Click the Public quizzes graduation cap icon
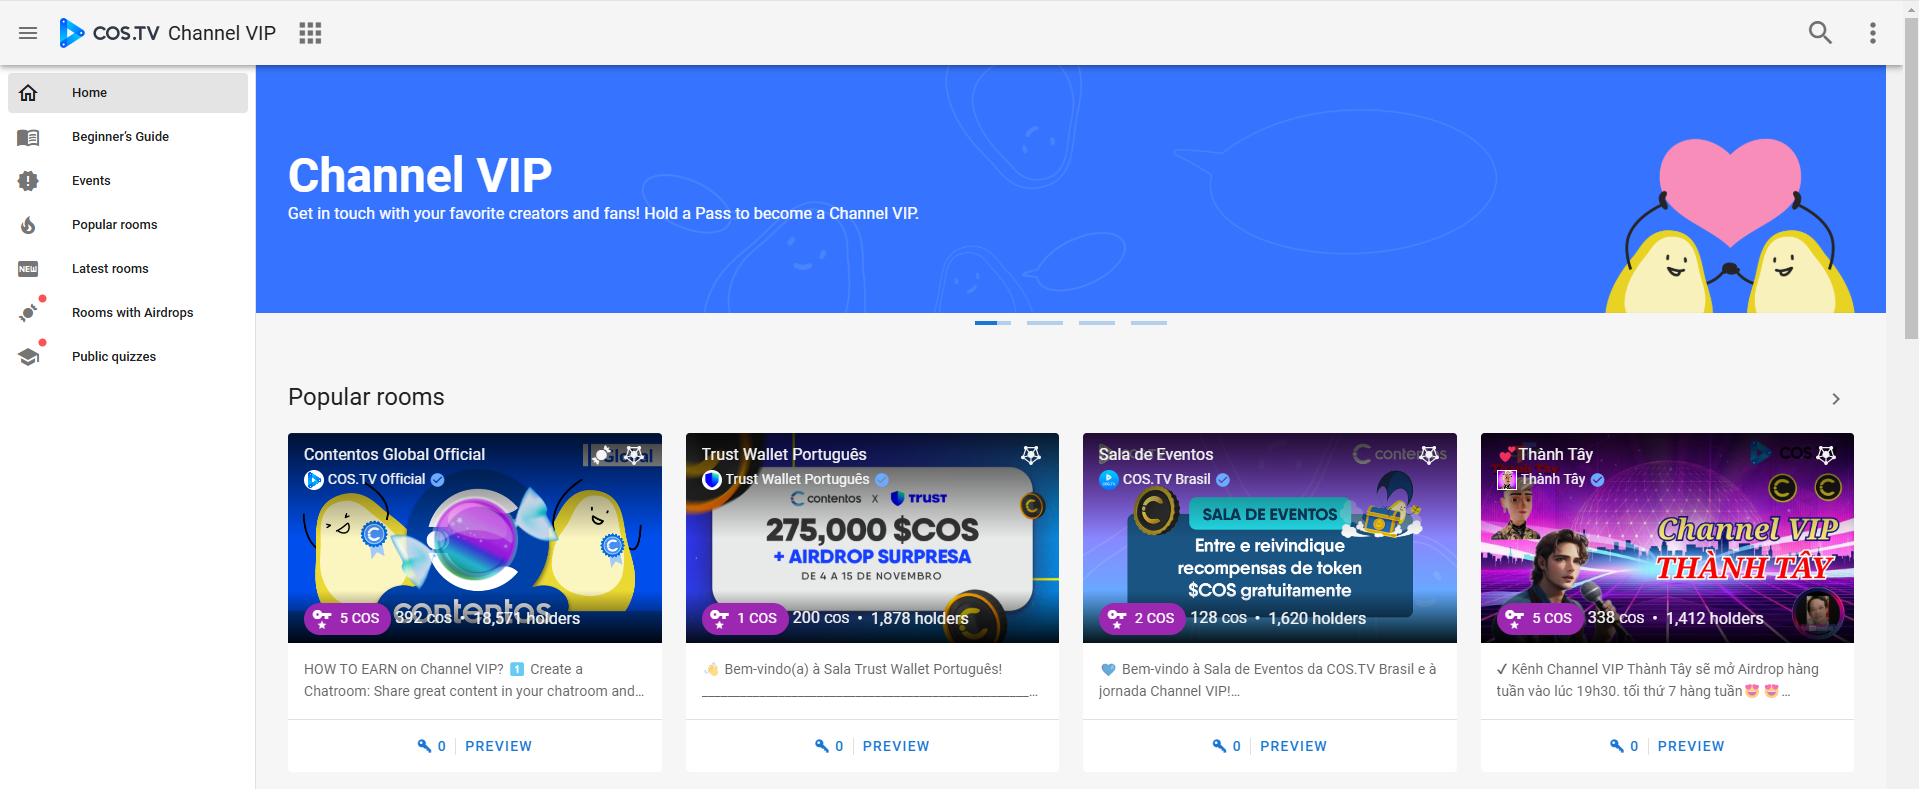This screenshot has width=1919, height=789. coord(28,357)
